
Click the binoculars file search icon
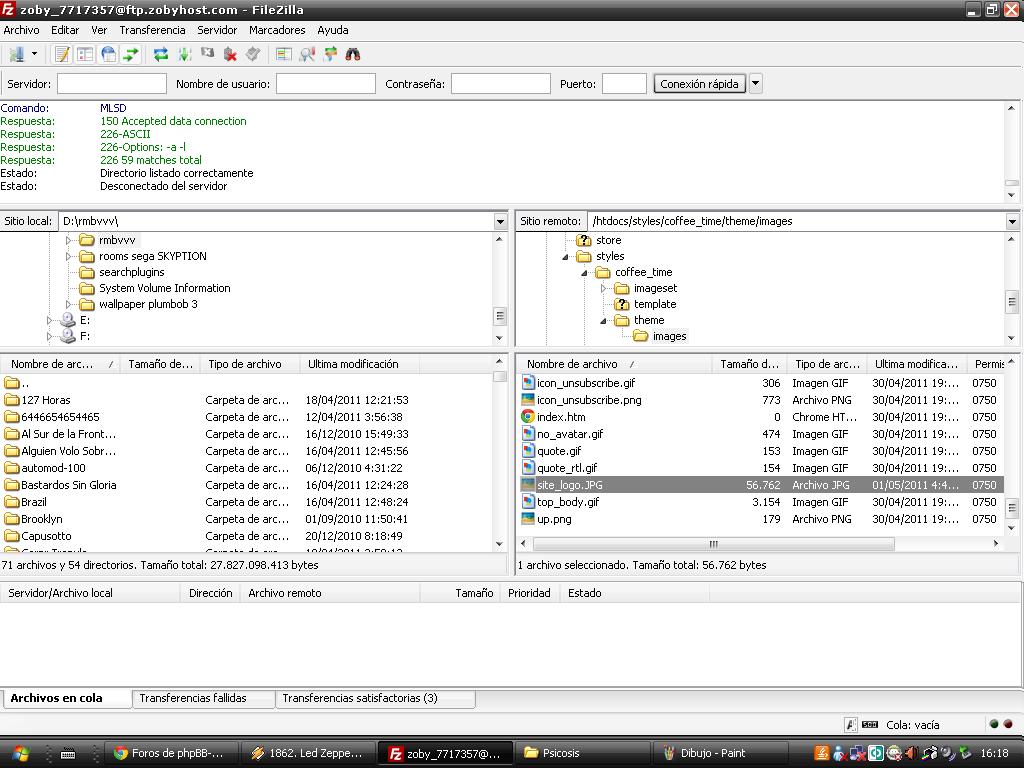click(x=353, y=54)
